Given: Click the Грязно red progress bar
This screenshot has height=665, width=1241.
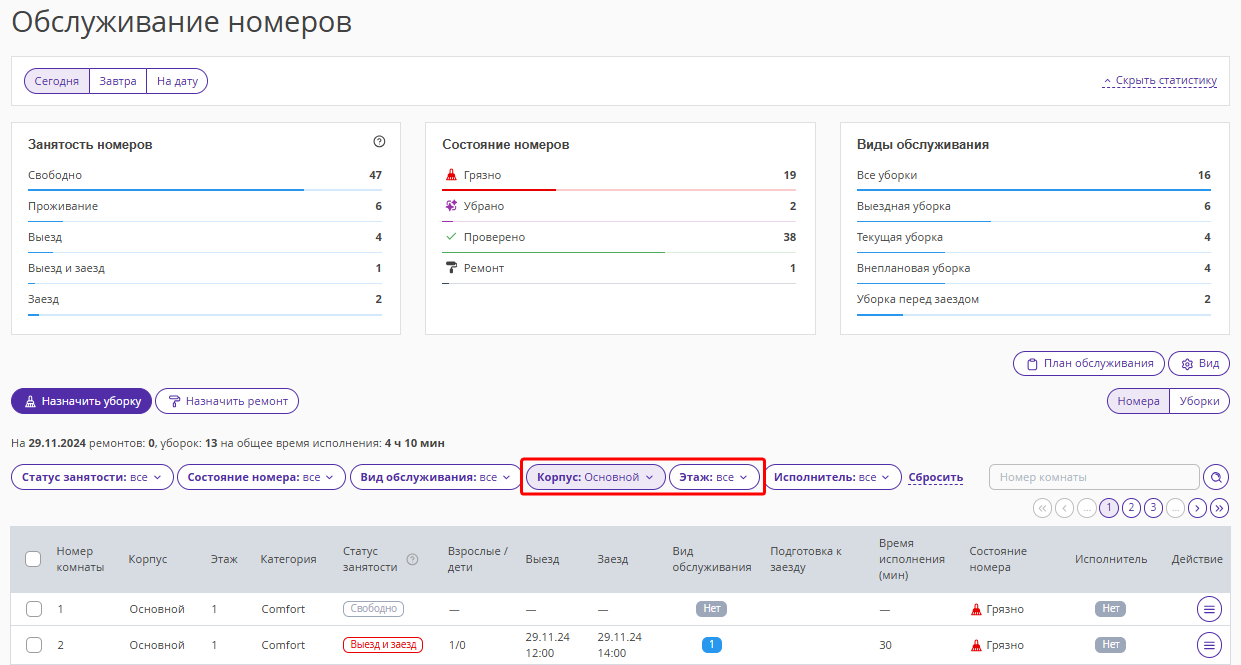Looking at the screenshot, I should (x=499, y=189).
